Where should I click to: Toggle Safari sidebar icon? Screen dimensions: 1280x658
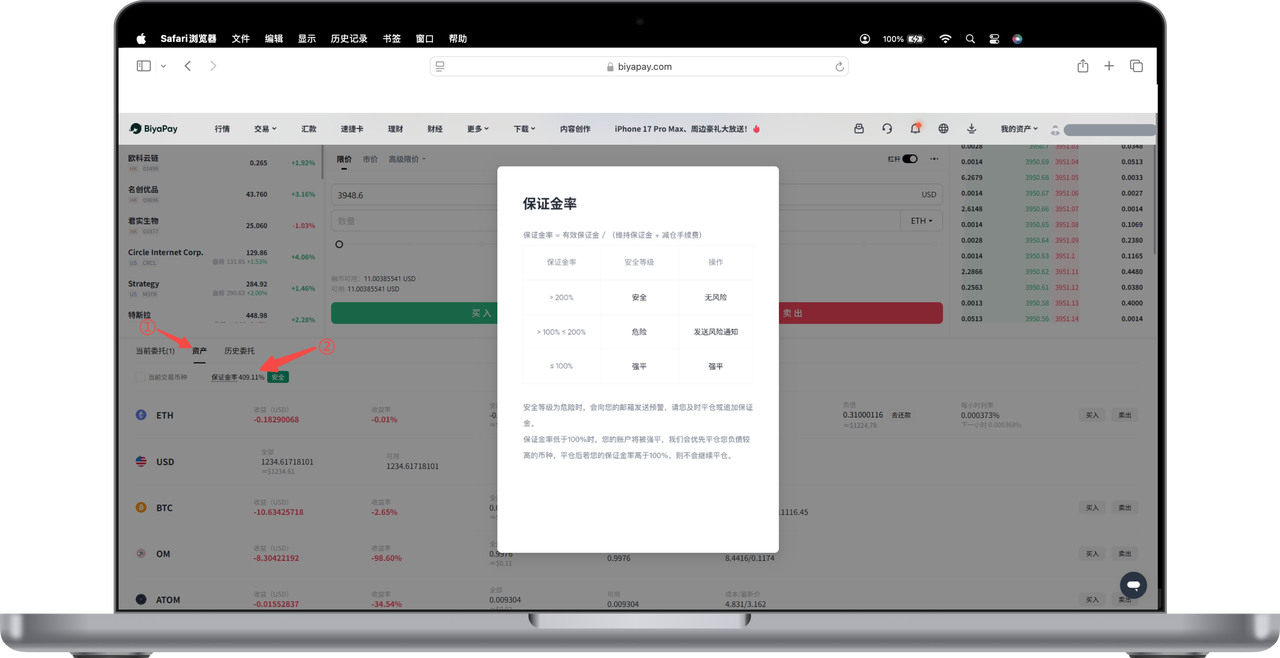(144, 66)
